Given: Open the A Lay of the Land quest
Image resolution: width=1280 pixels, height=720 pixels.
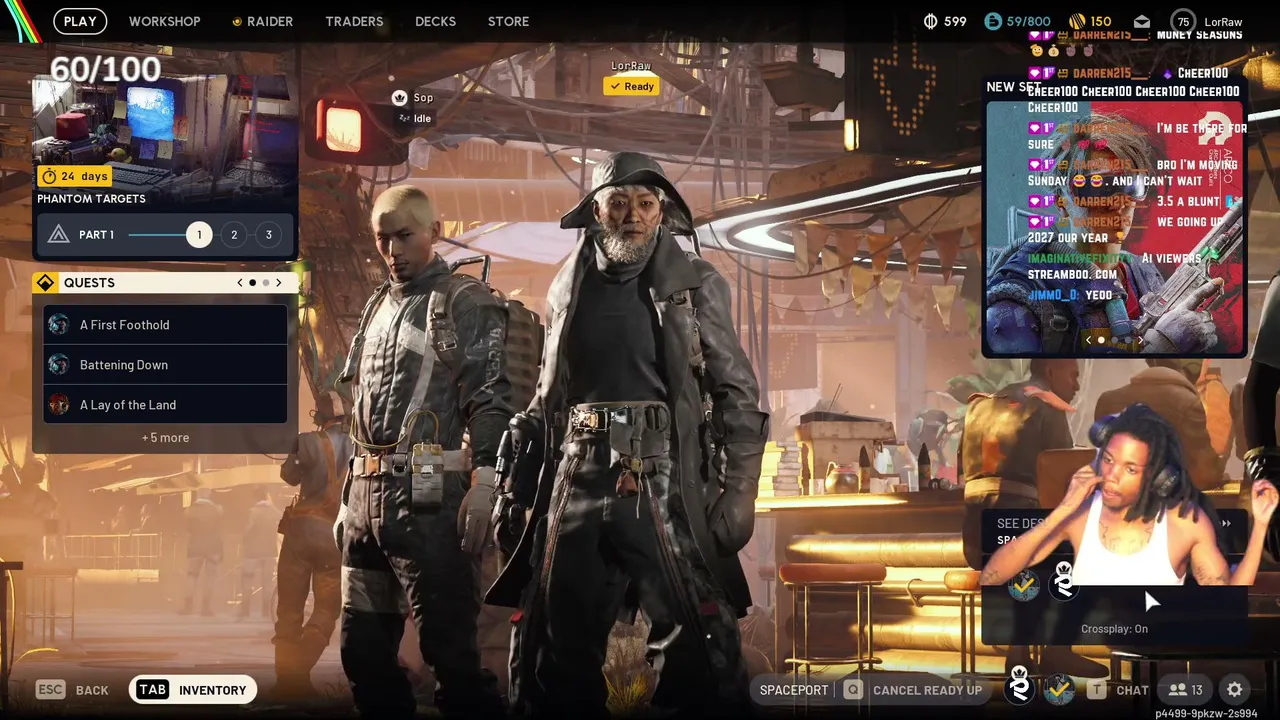Looking at the screenshot, I should pyautogui.click(x=165, y=405).
